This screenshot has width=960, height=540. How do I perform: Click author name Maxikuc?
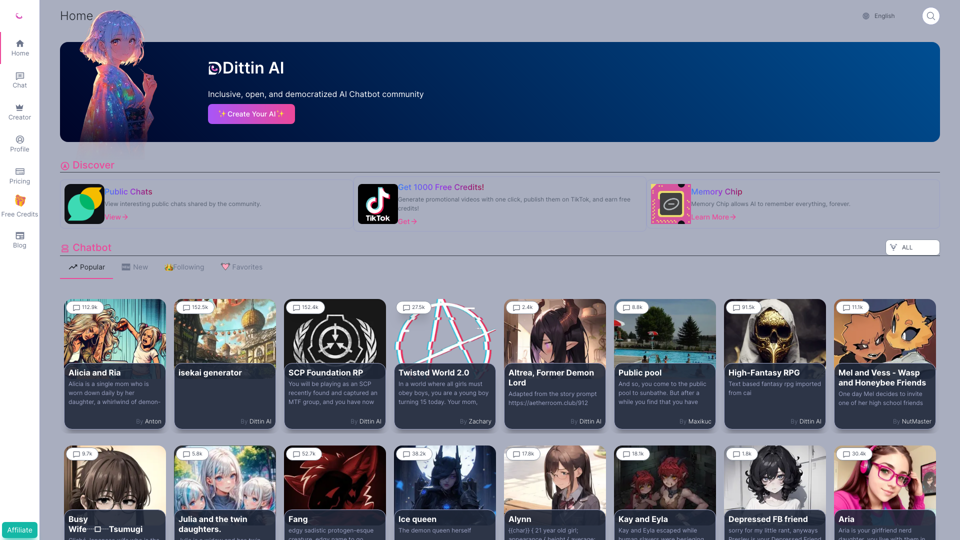pos(700,421)
